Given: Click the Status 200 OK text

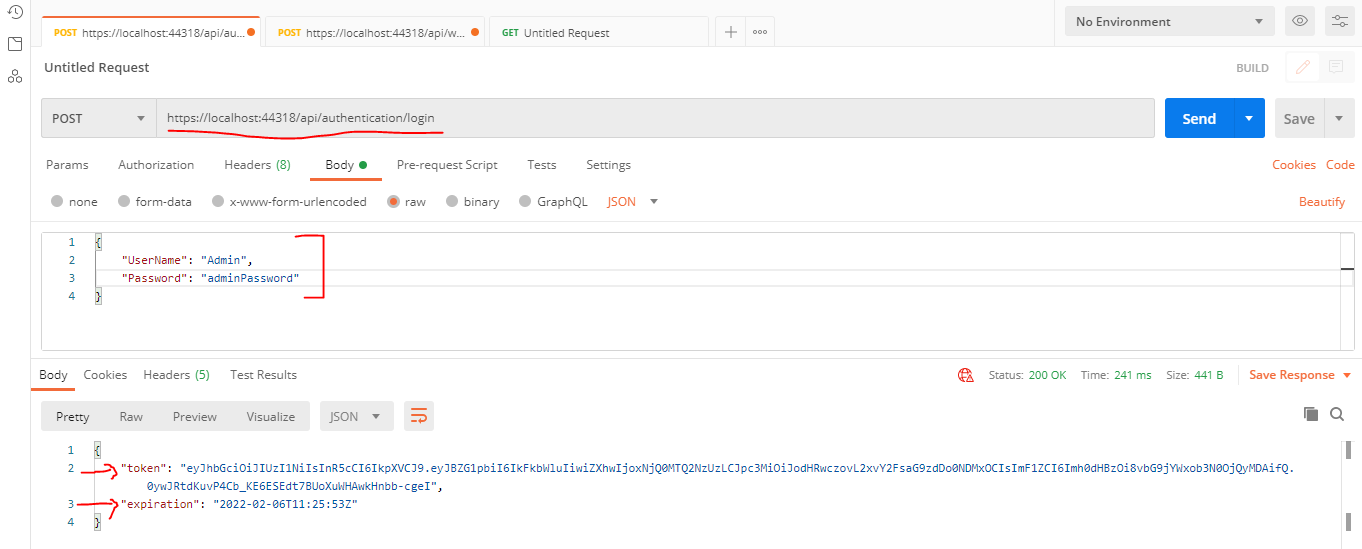Looking at the screenshot, I should (x=1027, y=375).
